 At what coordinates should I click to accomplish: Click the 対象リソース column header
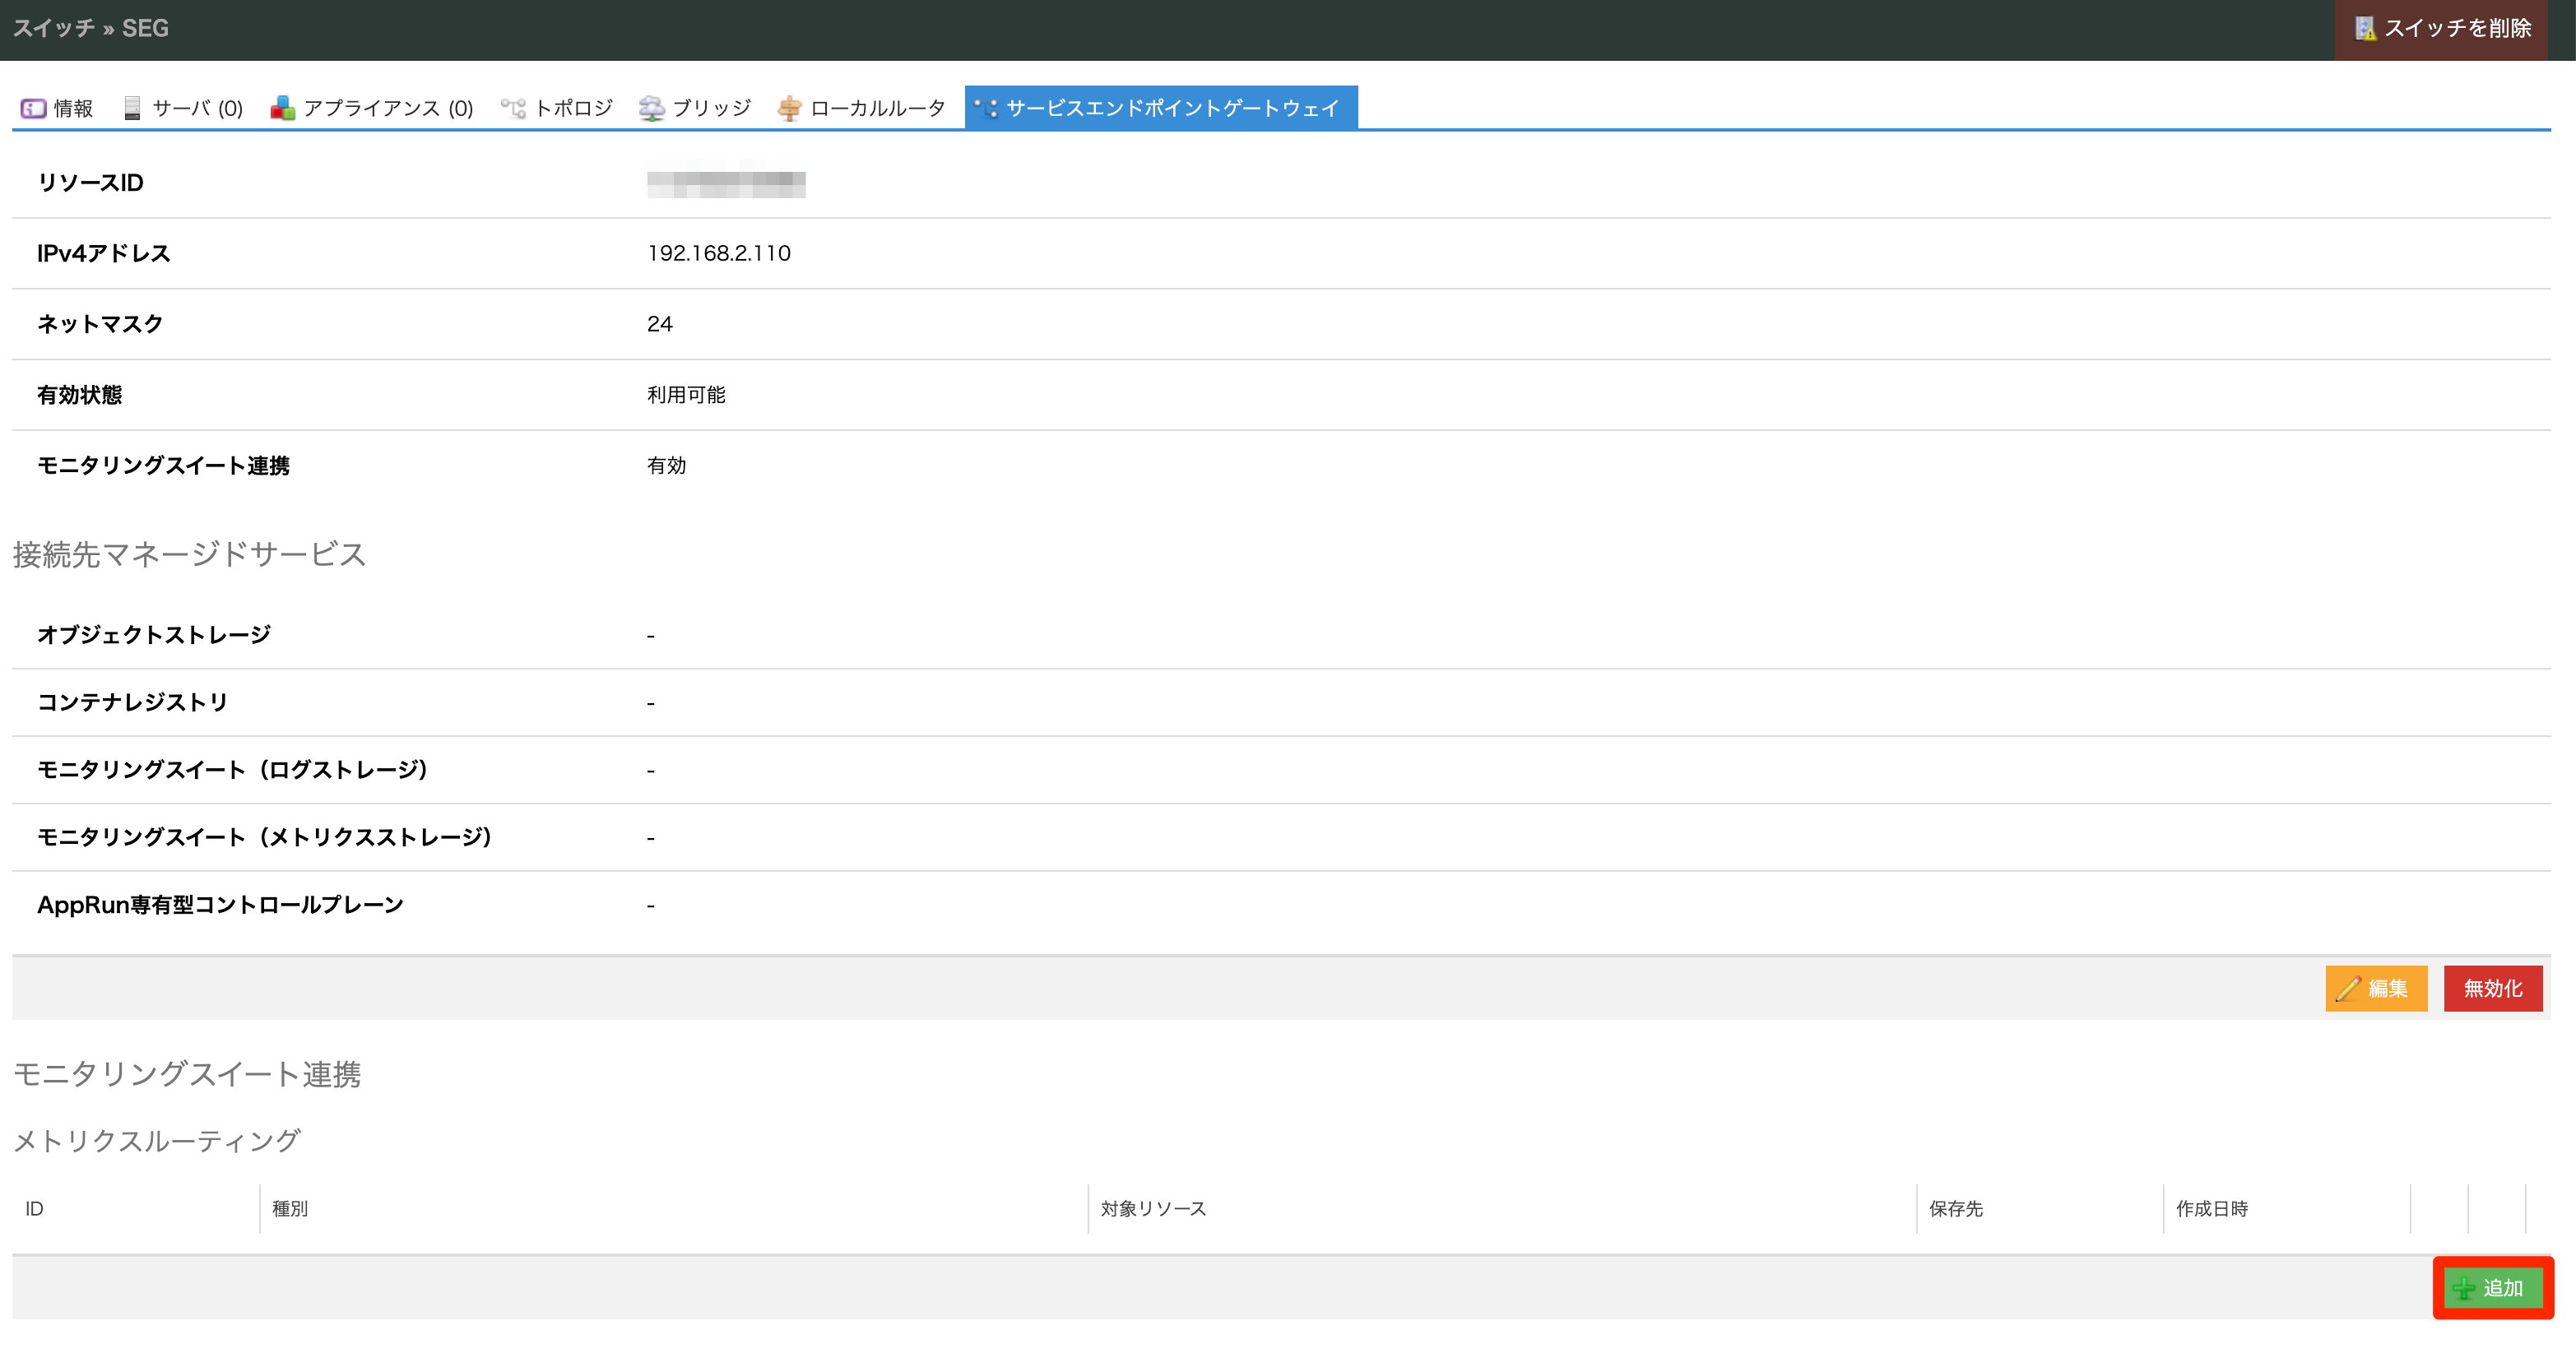coord(1153,1208)
